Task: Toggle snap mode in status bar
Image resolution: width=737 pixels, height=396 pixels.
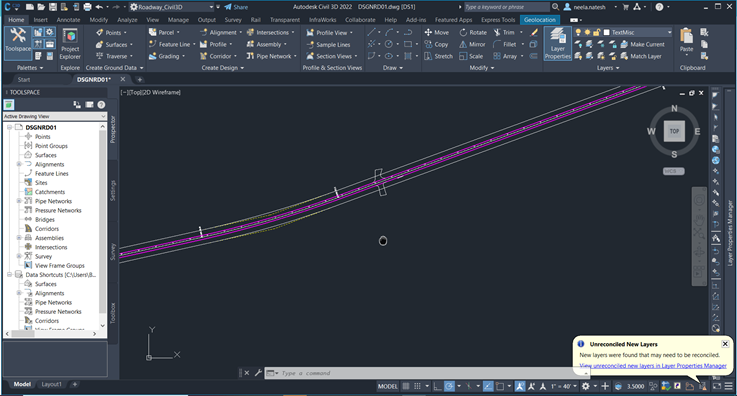Action: pos(417,386)
